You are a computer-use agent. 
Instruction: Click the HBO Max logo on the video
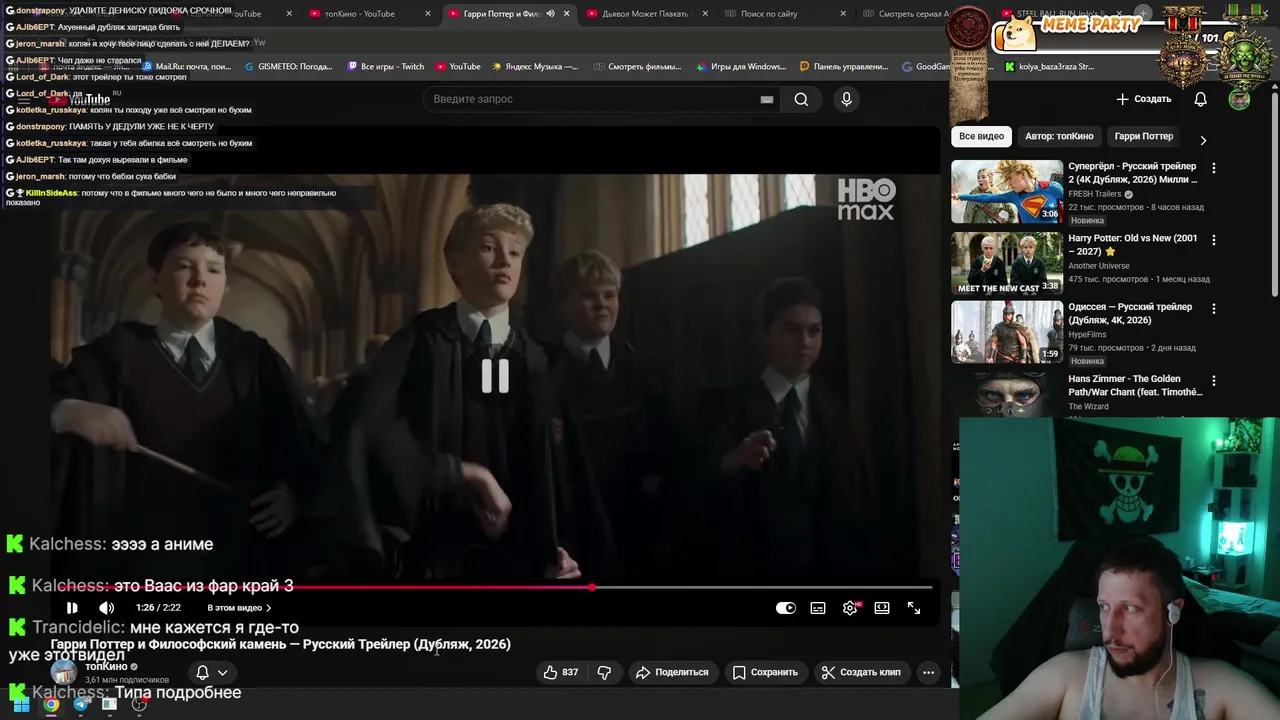866,199
